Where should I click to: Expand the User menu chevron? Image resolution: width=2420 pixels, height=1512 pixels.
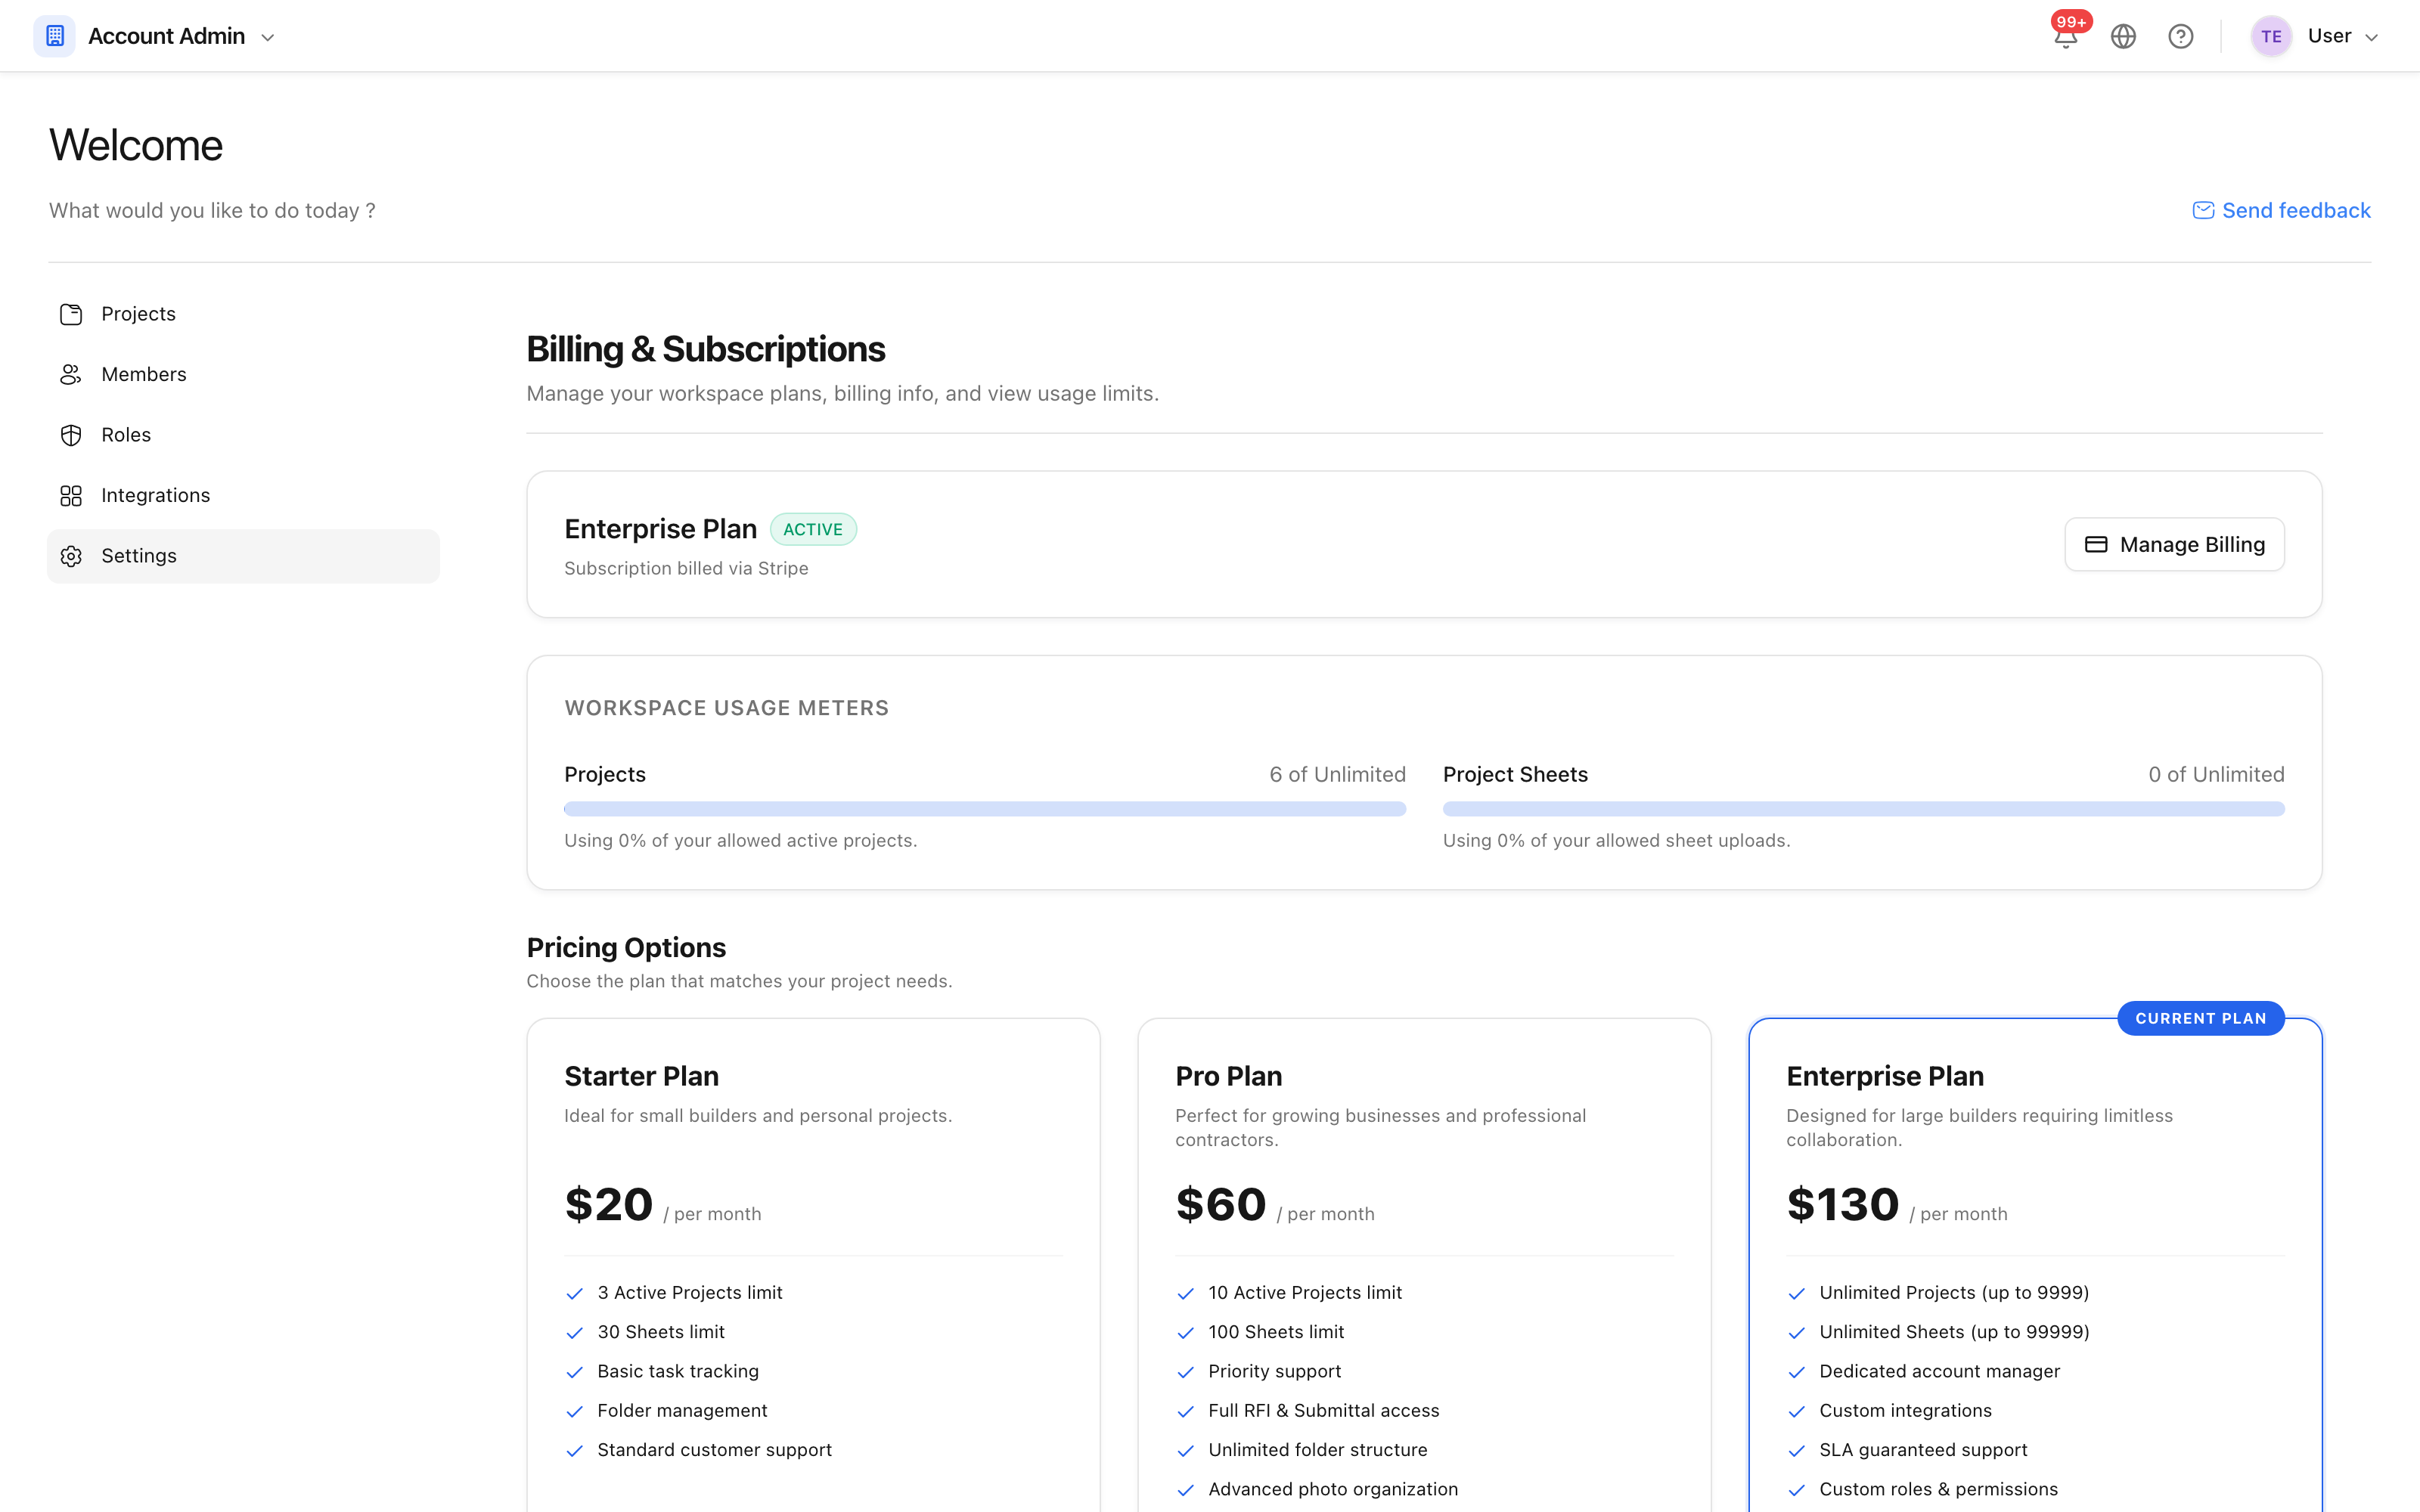2371,38
